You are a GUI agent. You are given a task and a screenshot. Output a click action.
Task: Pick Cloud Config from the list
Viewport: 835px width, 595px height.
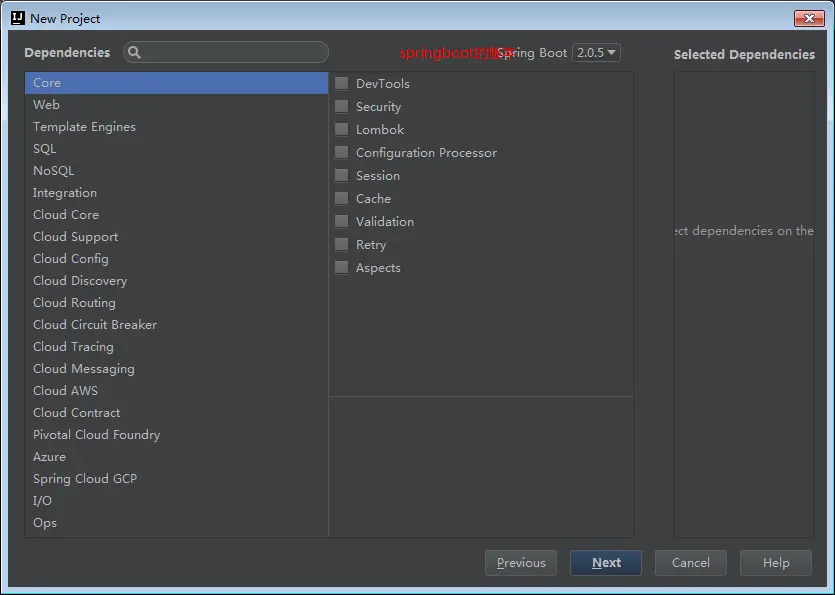point(176,259)
